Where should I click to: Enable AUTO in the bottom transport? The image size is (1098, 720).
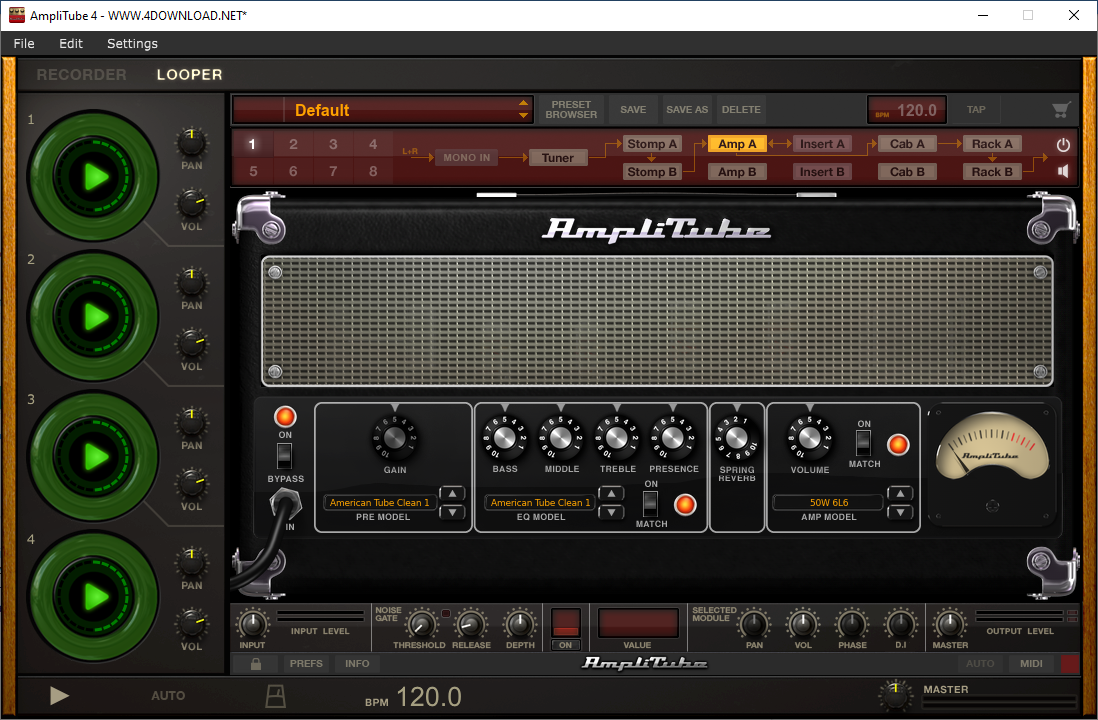[168, 695]
